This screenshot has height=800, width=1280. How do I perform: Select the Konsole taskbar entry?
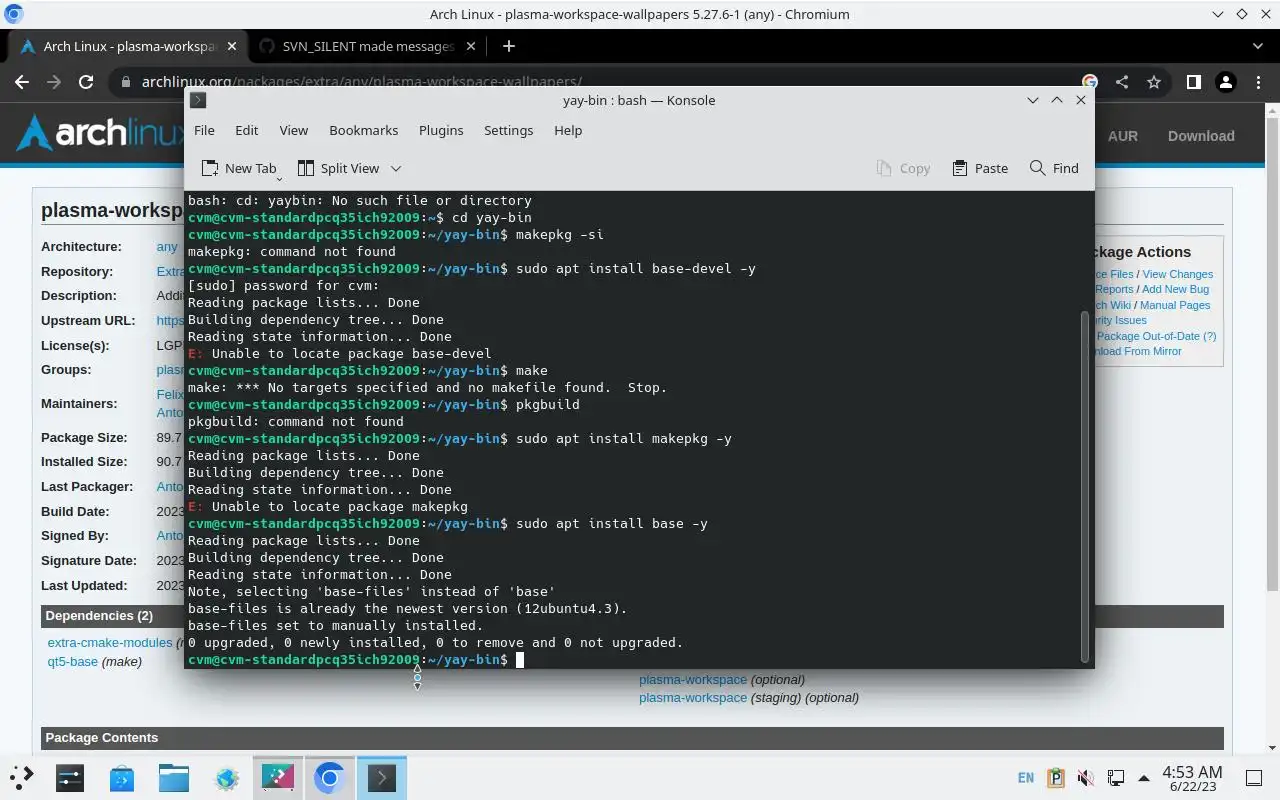click(x=382, y=777)
